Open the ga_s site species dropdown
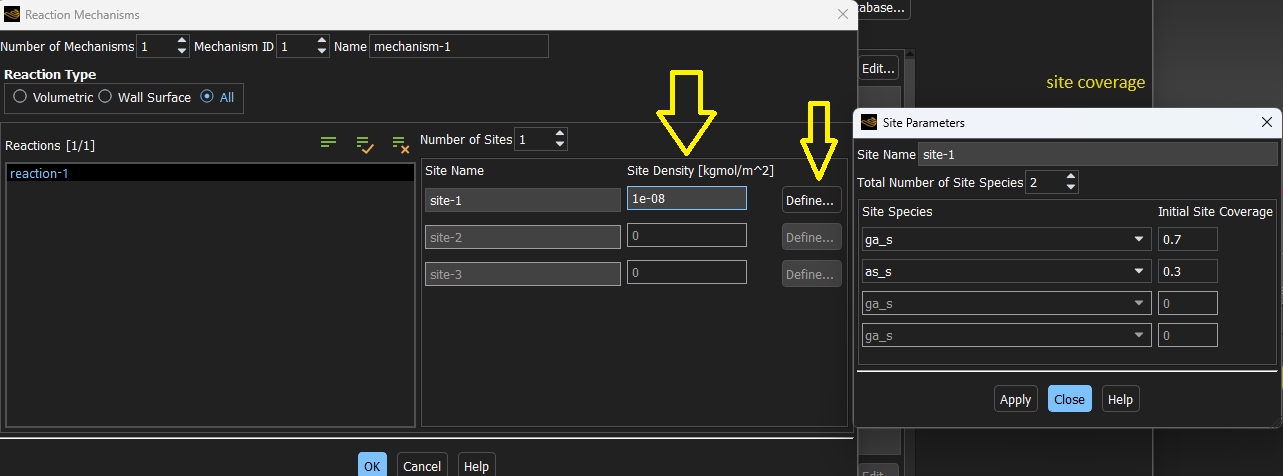Screen dimensions: 1283x476 click(1004, 239)
